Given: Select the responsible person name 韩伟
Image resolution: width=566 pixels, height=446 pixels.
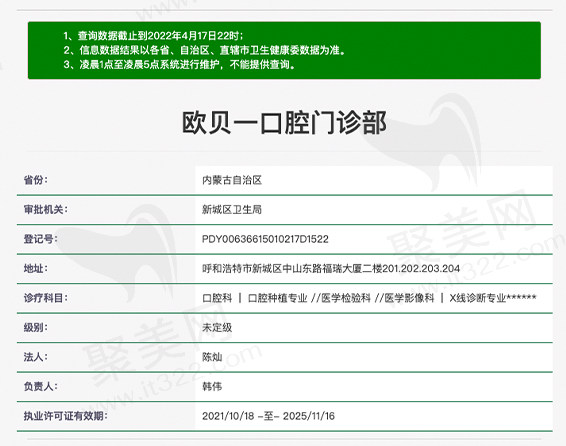Looking at the screenshot, I should tap(212, 387).
